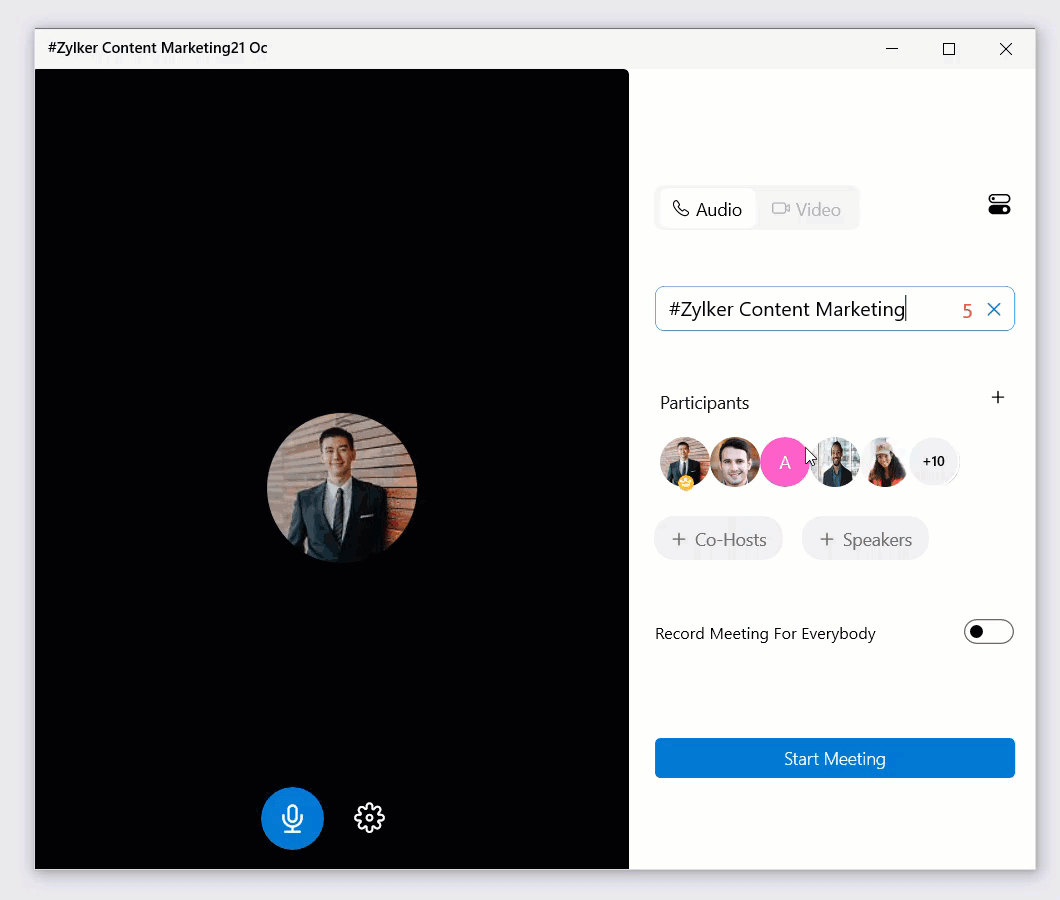Image resolution: width=1060 pixels, height=900 pixels.
Task: Select the woman with cap participant avatar
Action: (x=885, y=462)
